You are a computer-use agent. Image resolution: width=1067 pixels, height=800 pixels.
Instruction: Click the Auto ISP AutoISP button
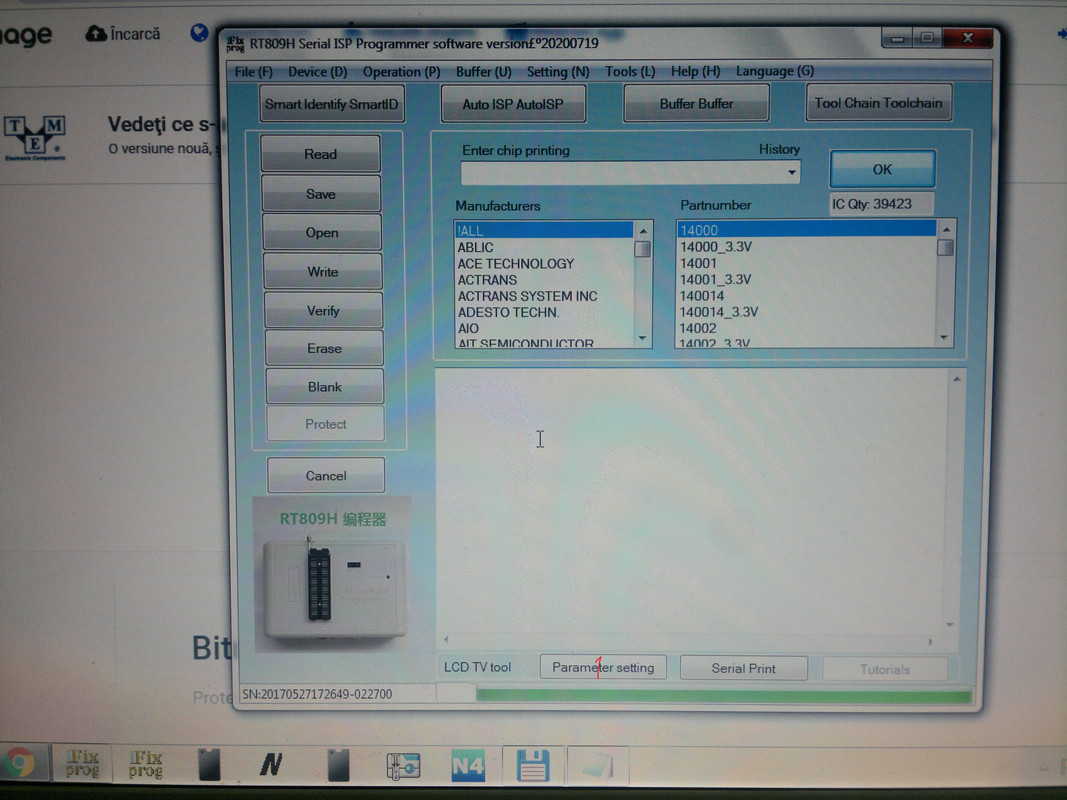click(513, 104)
